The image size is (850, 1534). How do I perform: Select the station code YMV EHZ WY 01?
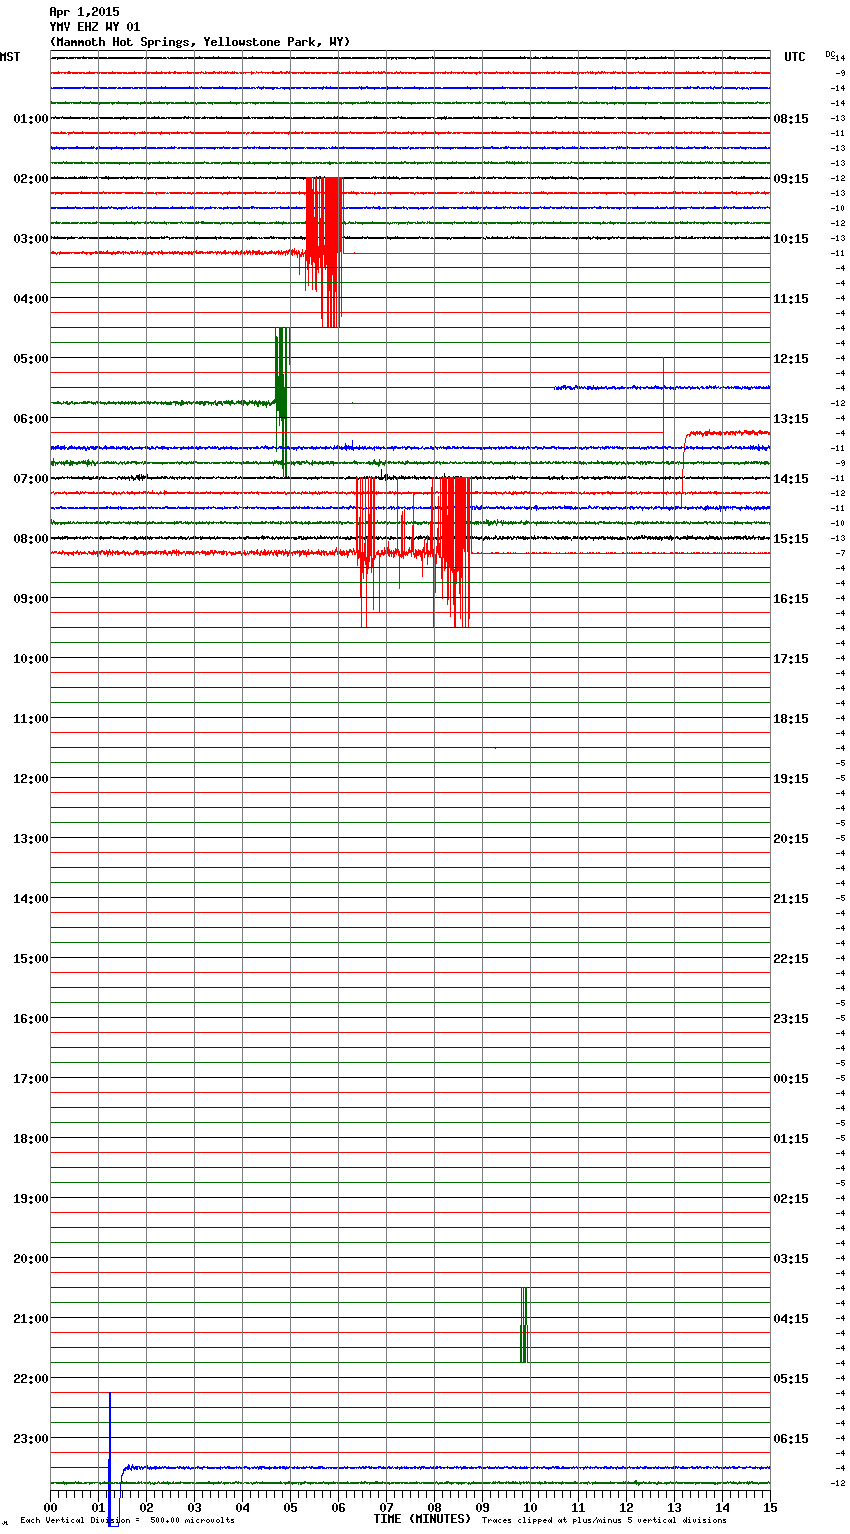click(x=95, y=27)
